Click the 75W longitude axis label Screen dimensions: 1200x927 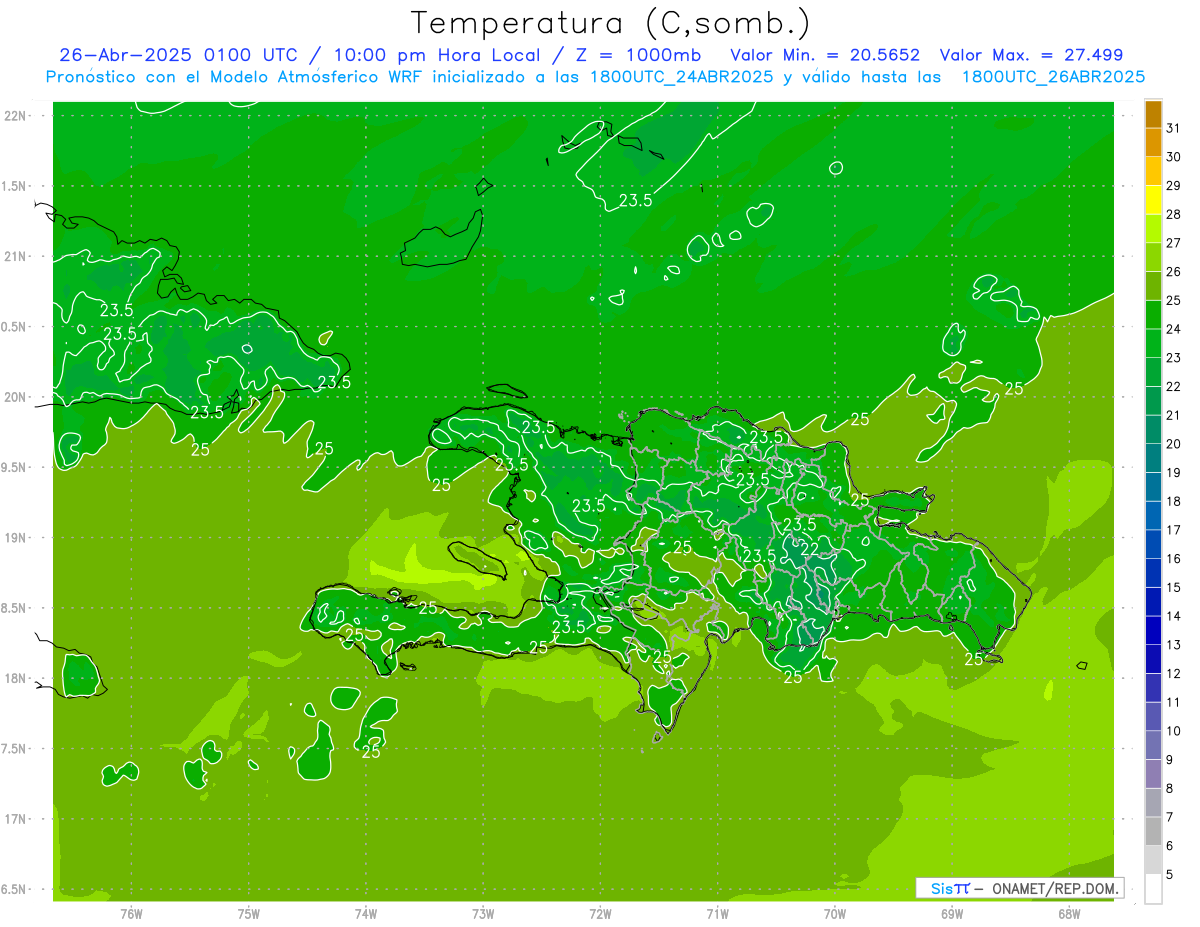tap(249, 914)
